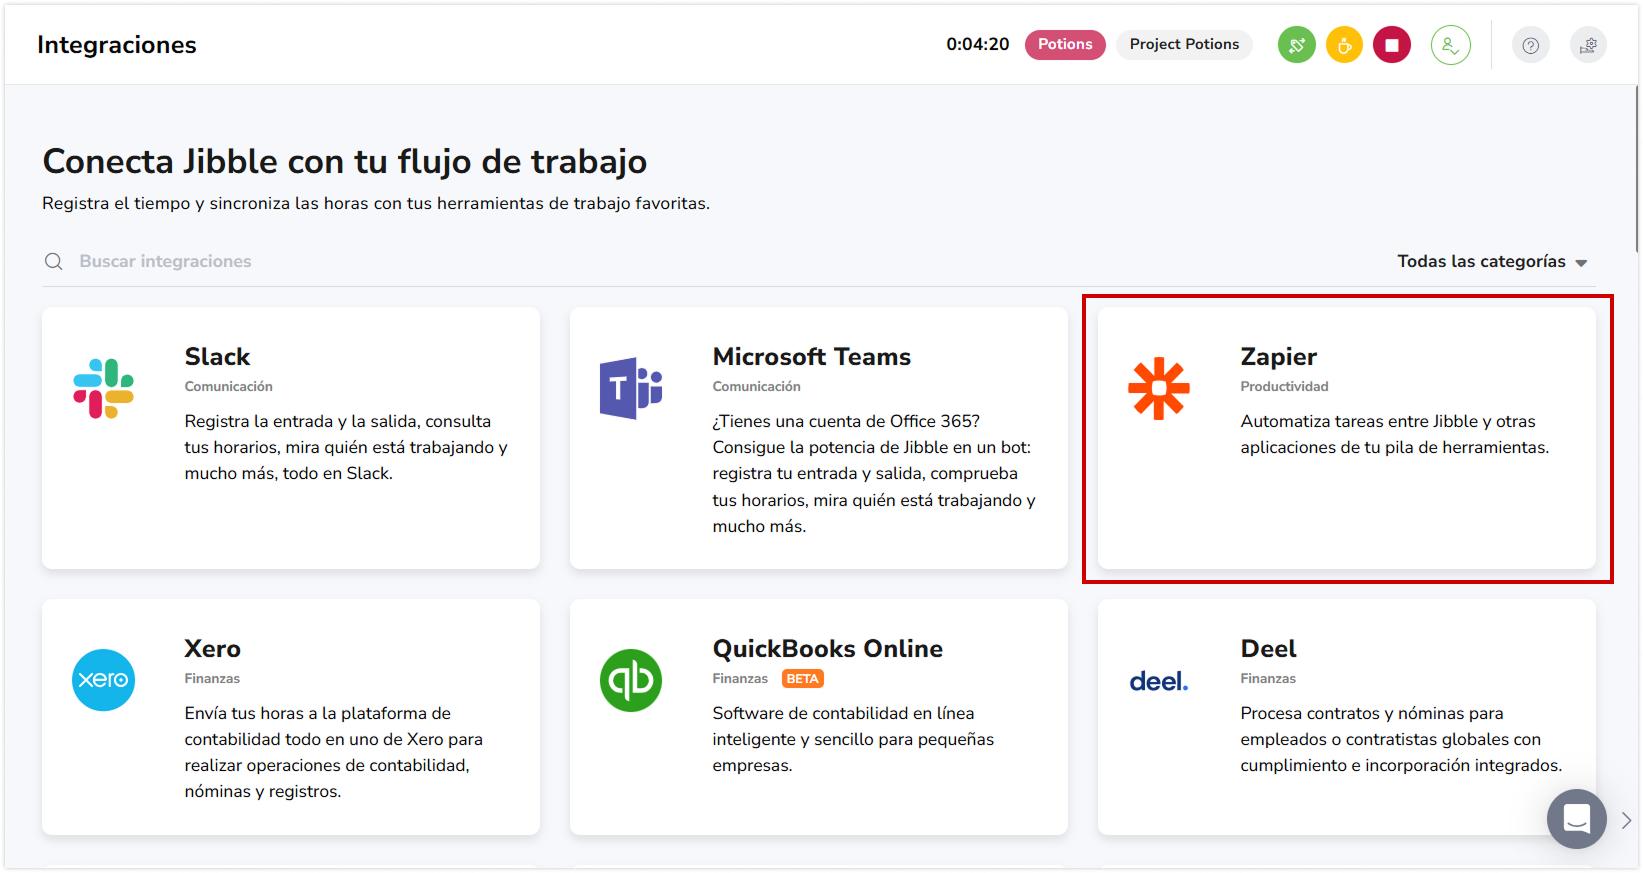Screen dimensions: 1643x873
Task: Click the Comunicación label under Slack
Action: click(228, 387)
